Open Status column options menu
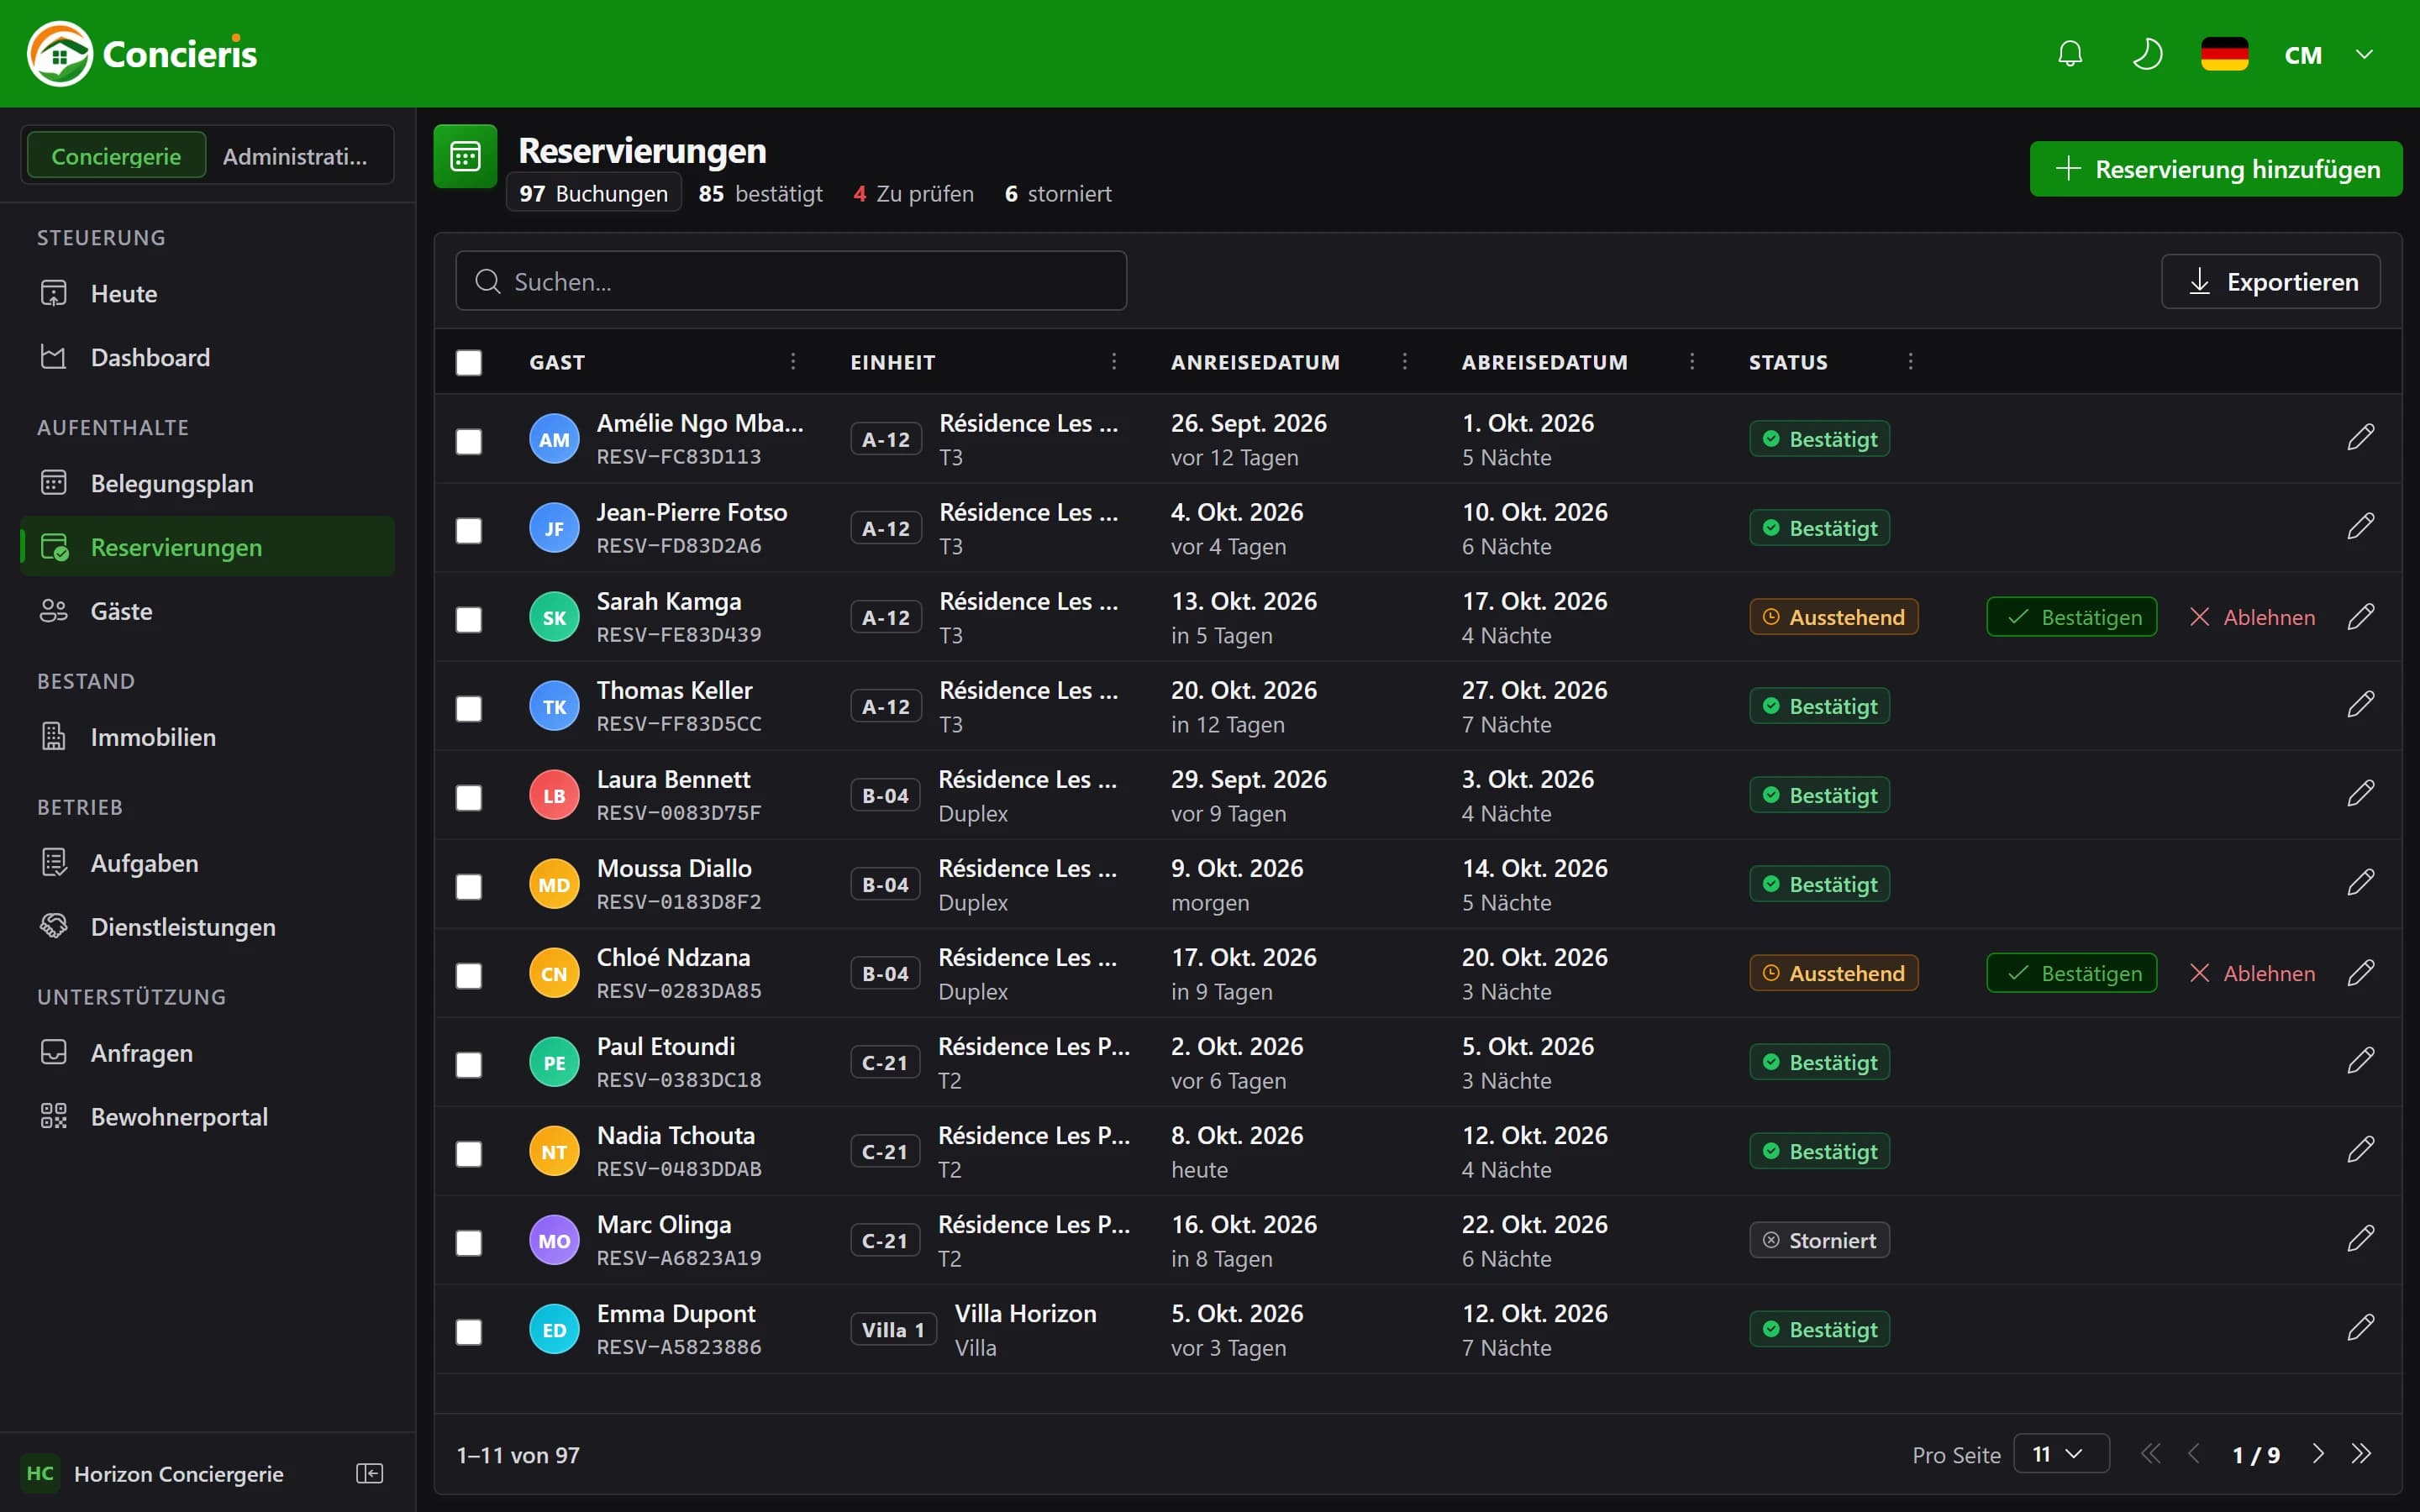The image size is (2420, 1512). coord(1910,361)
